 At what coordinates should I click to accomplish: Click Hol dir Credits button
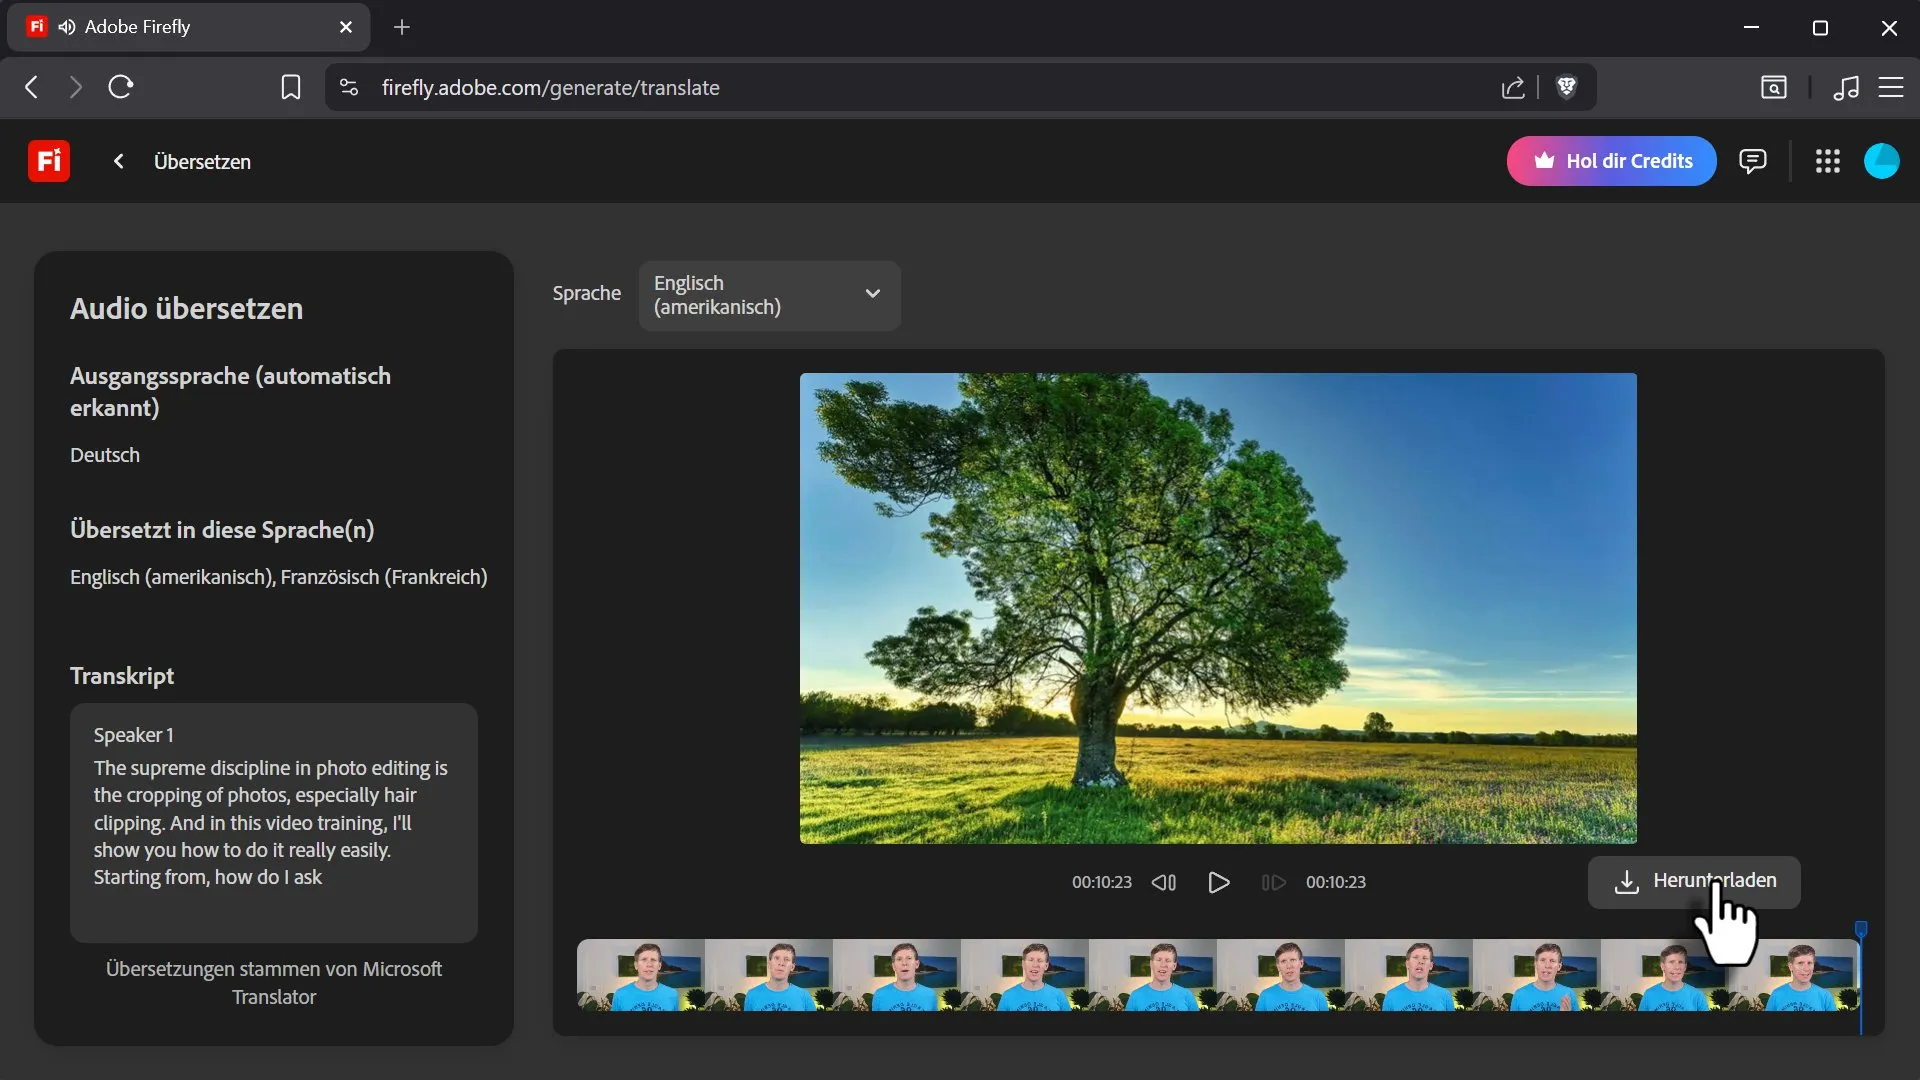coord(1611,161)
